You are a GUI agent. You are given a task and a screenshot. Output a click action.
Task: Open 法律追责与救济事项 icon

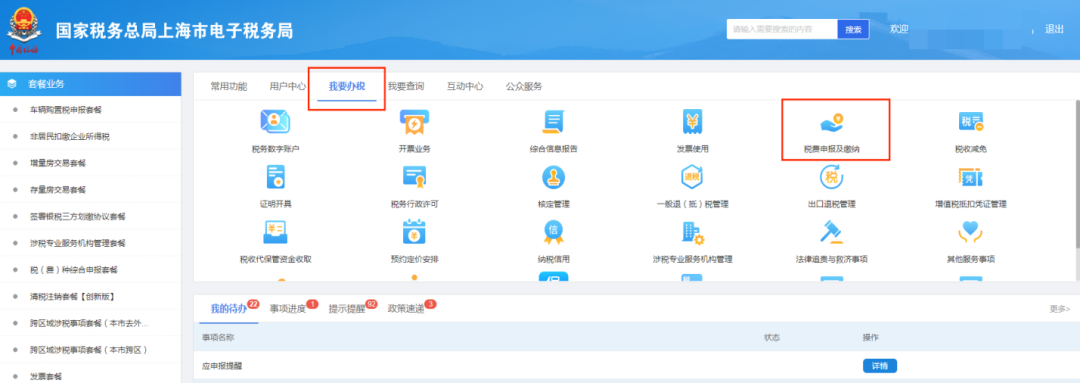[831, 233]
